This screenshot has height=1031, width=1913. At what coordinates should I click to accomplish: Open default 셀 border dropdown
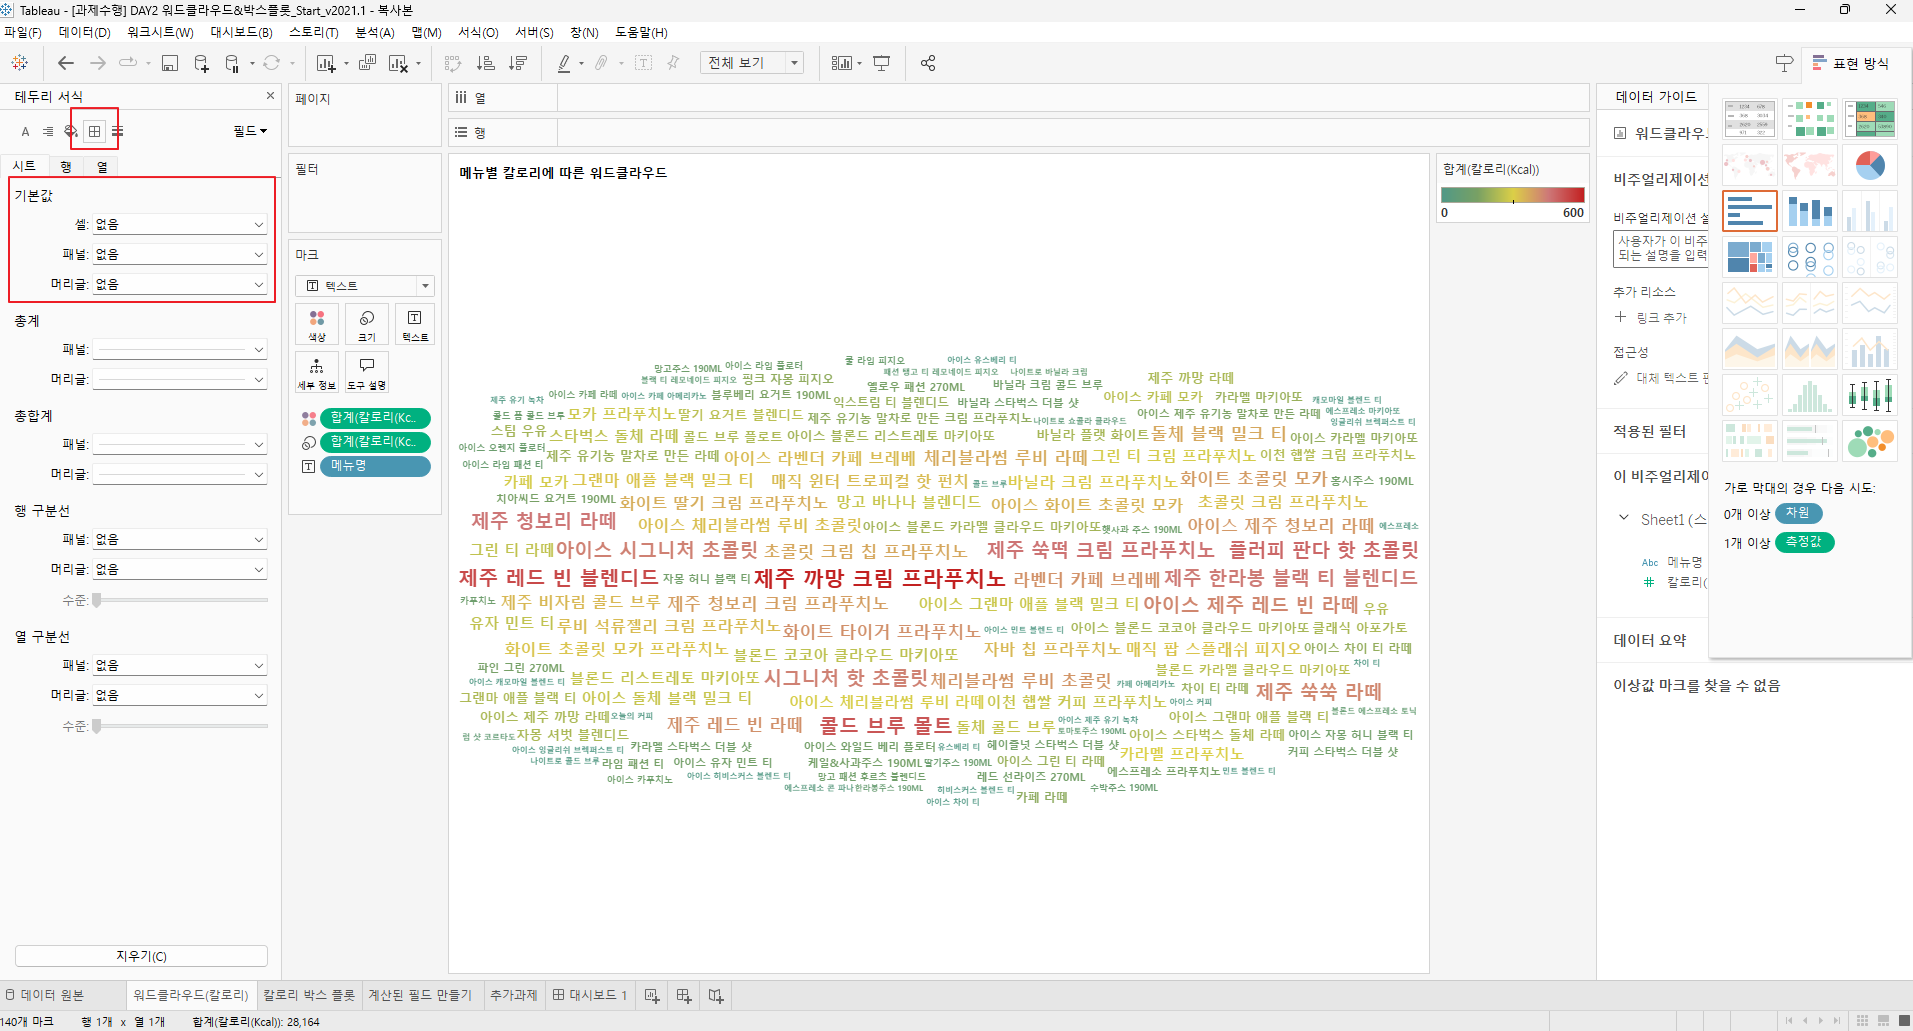[x=180, y=224]
